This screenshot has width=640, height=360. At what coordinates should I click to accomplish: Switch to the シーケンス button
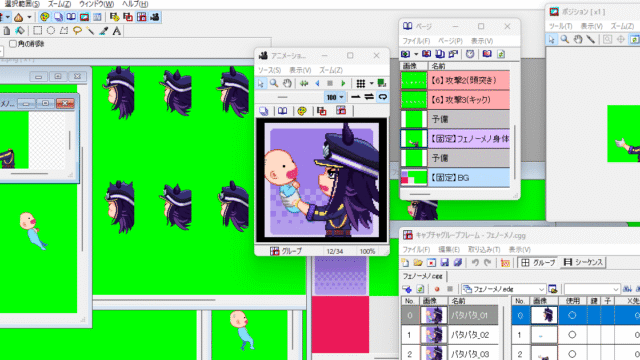click(583, 262)
